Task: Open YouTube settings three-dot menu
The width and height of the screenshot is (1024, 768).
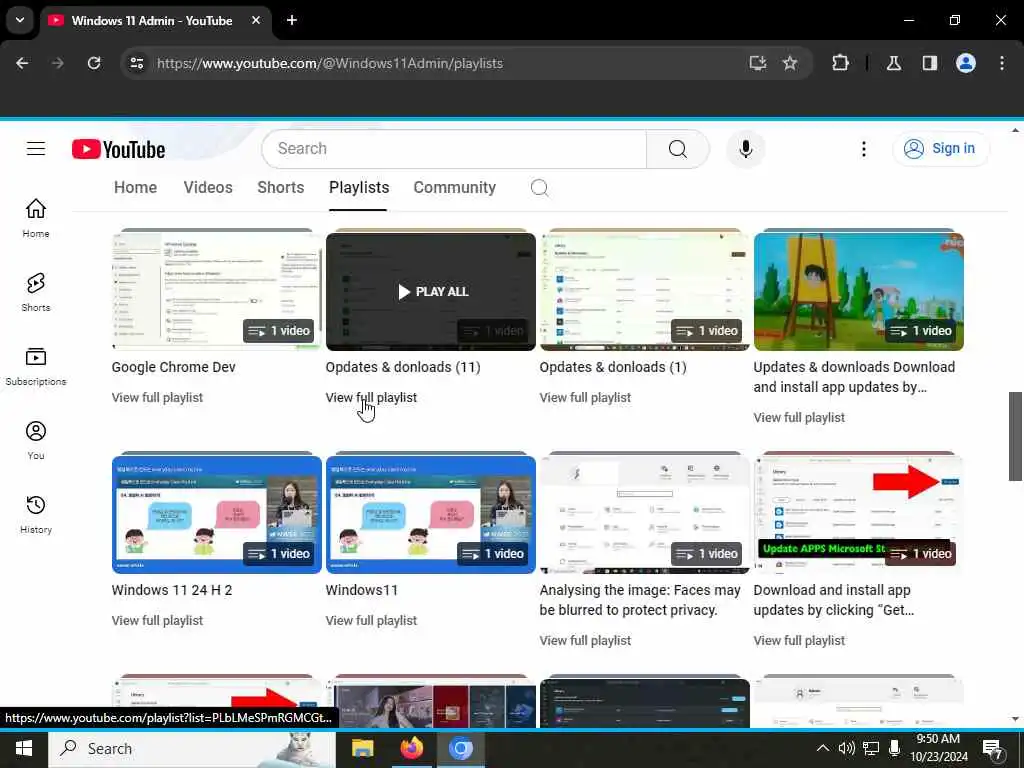Action: coord(863,149)
